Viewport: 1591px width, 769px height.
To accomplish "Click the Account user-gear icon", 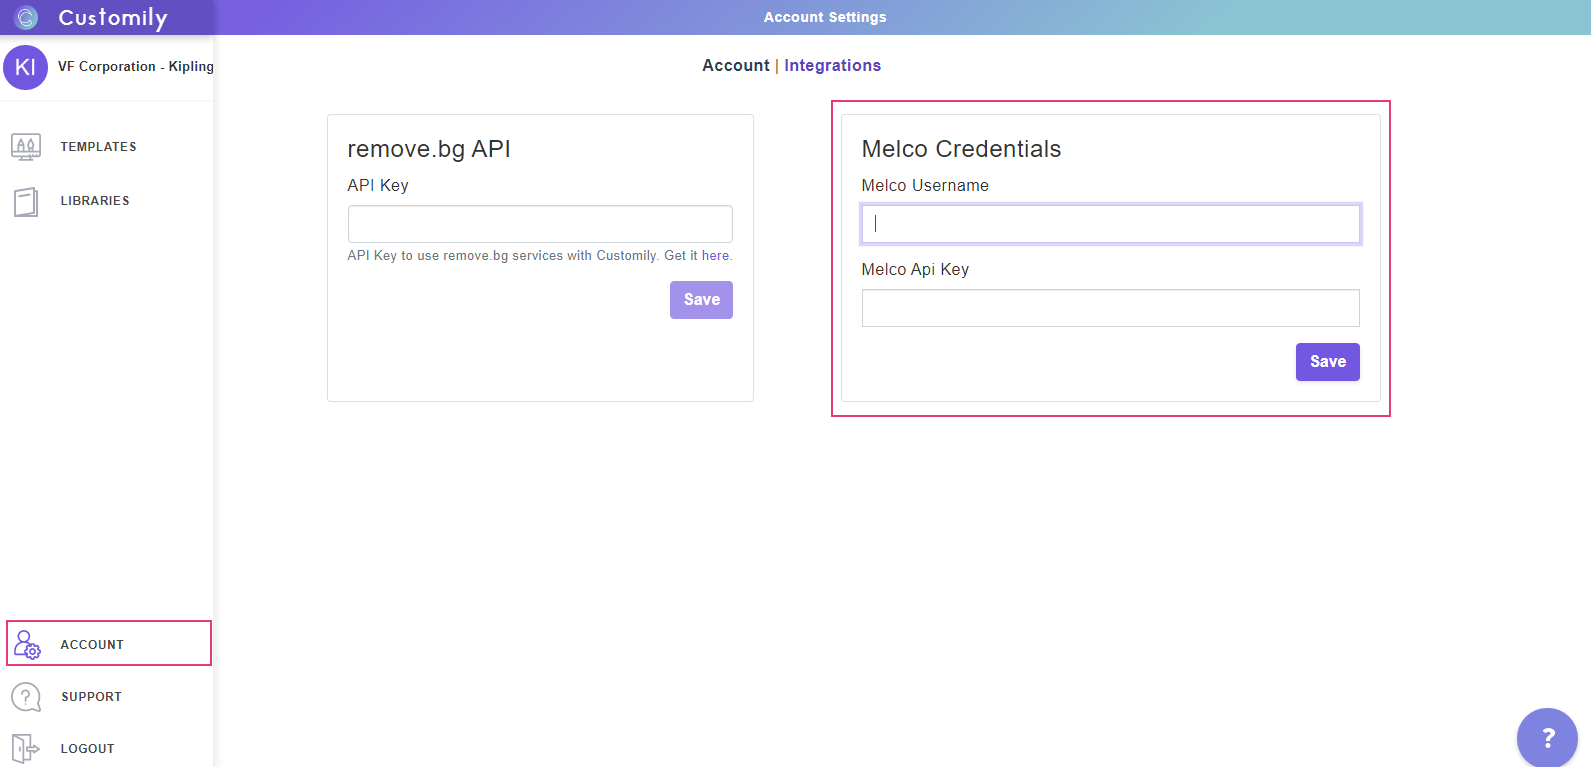I will click(27, 644).
